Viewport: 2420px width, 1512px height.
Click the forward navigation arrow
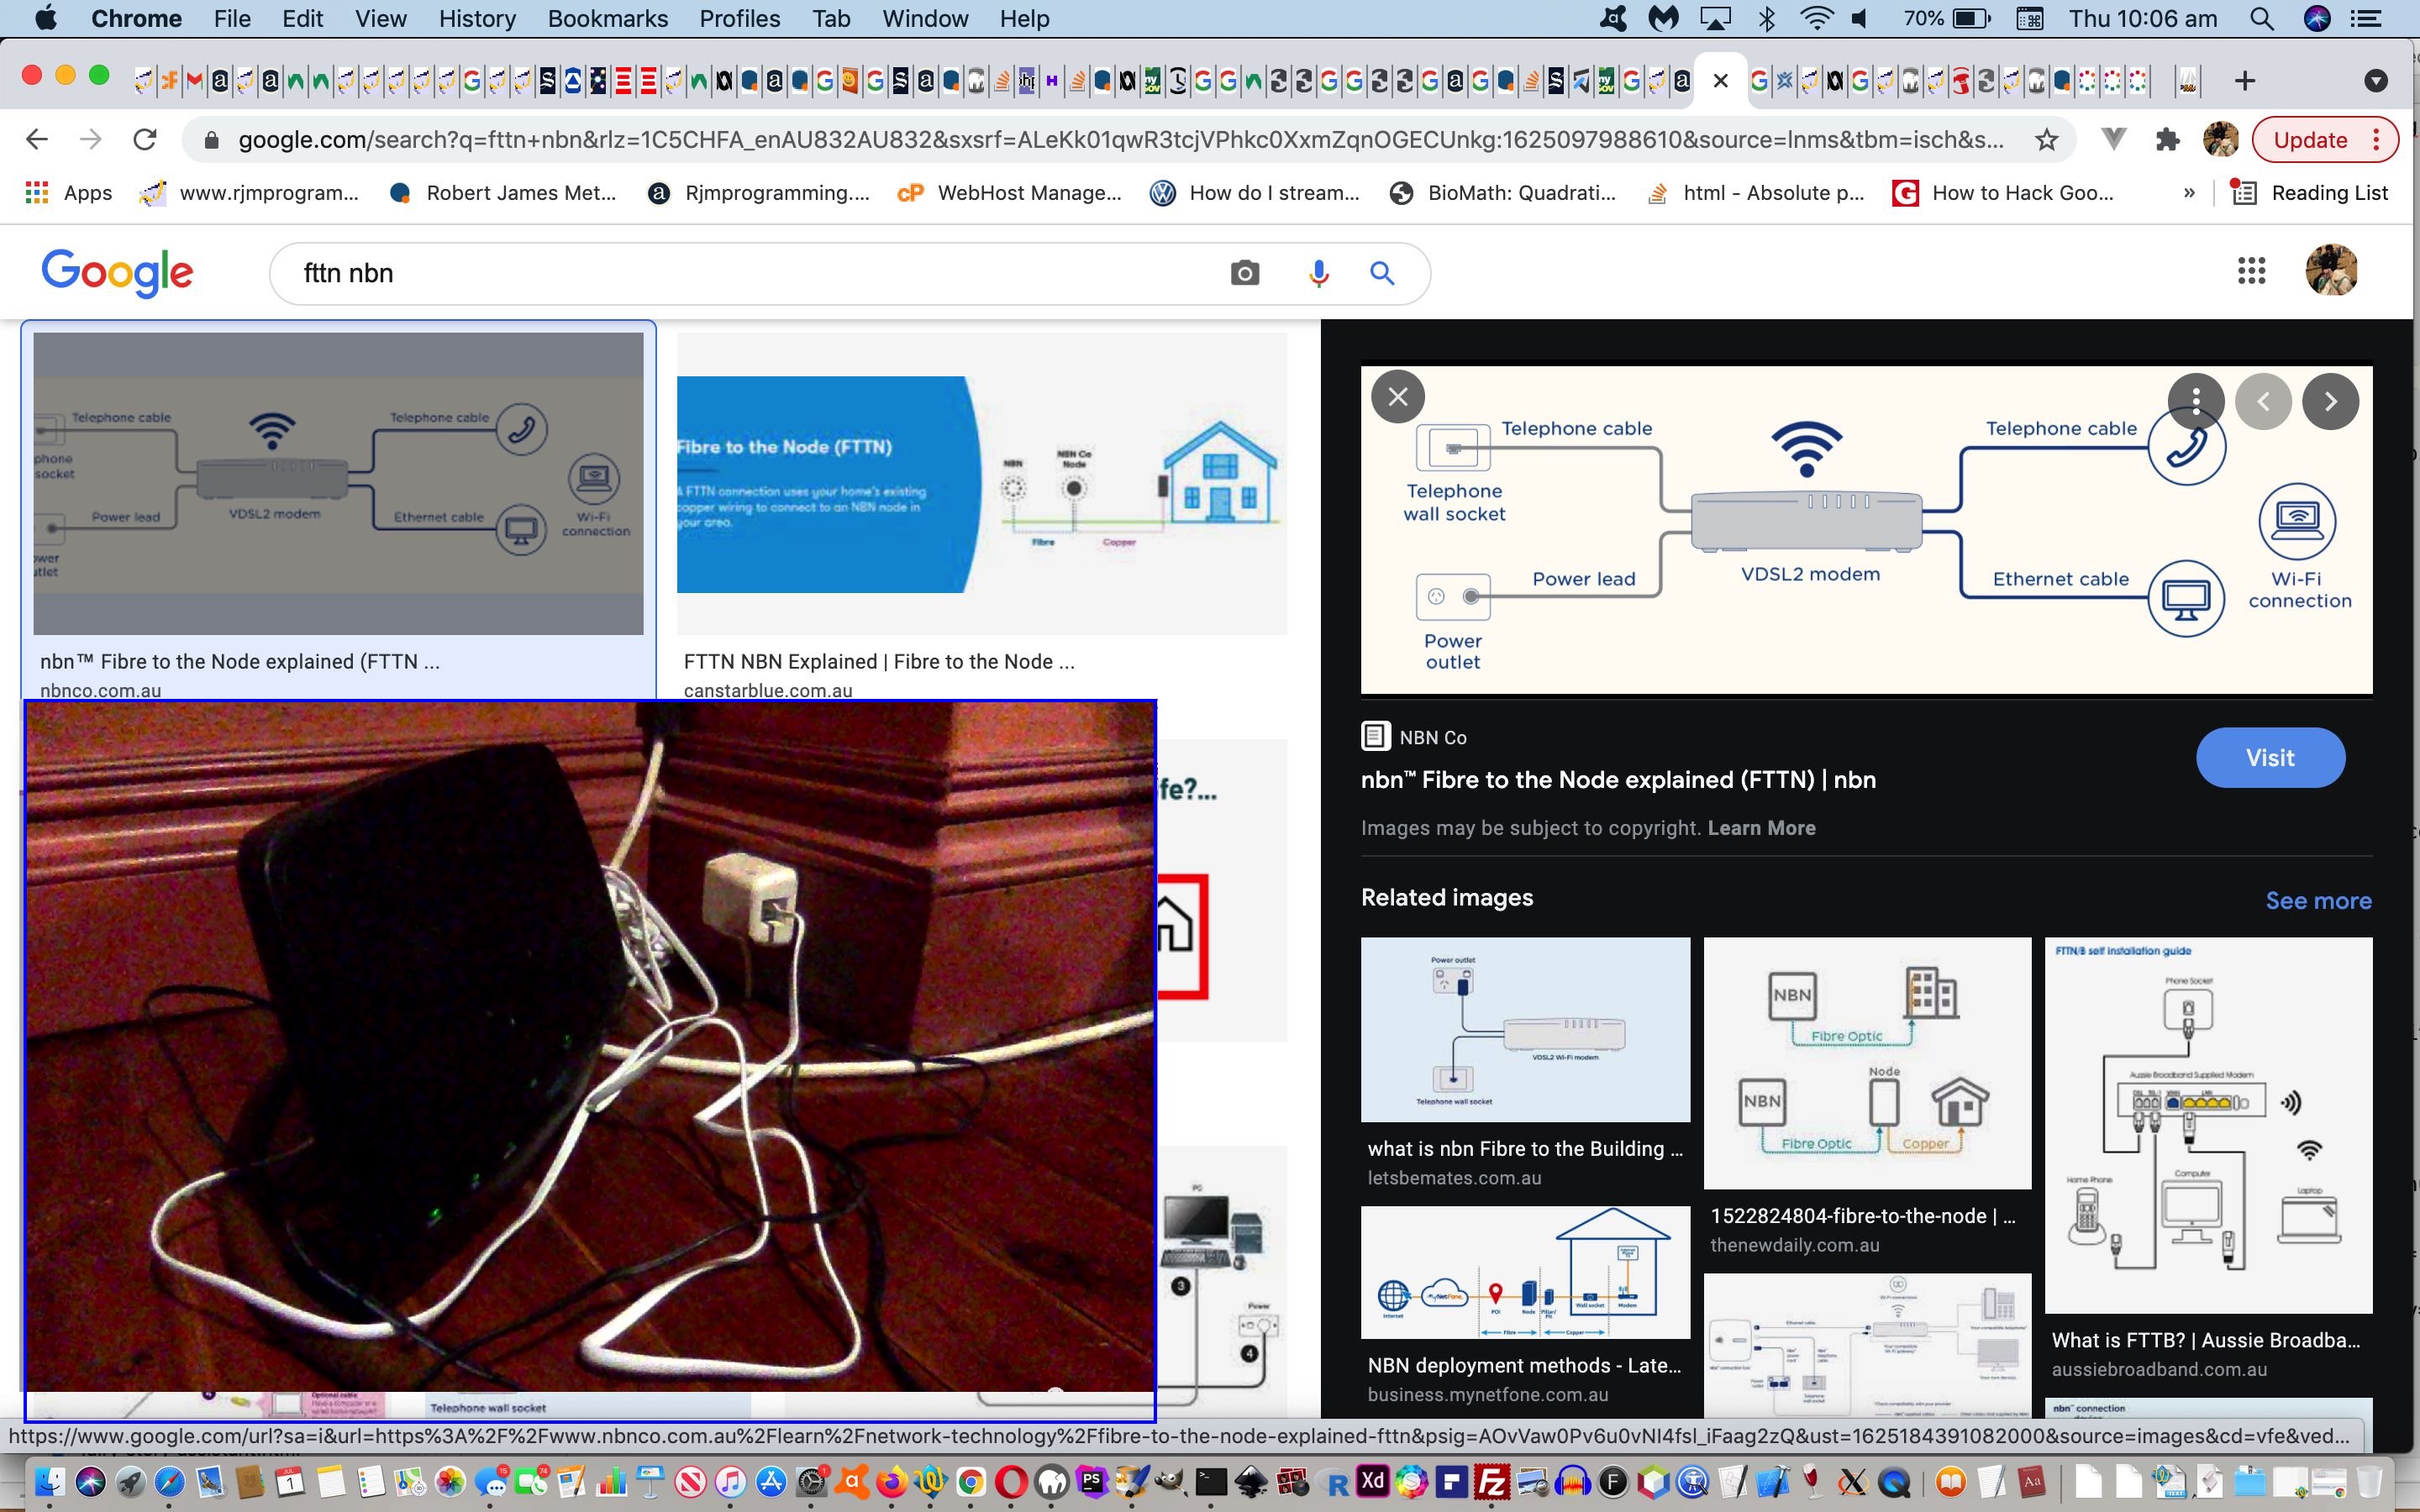[x=91, y=140]
